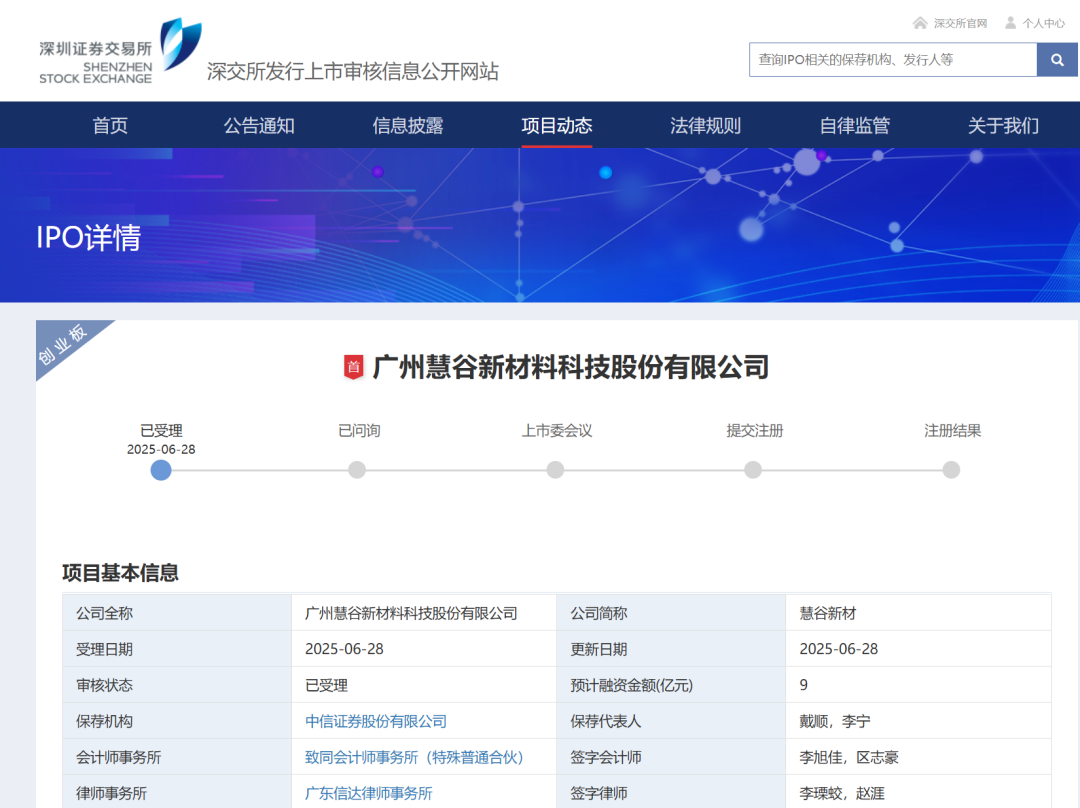Viewport: 1080px width, 808px height.
Task: Click the date 2025-06-28 under 已受理 stage
Action: pyautogui.click(x=161, y=449)
